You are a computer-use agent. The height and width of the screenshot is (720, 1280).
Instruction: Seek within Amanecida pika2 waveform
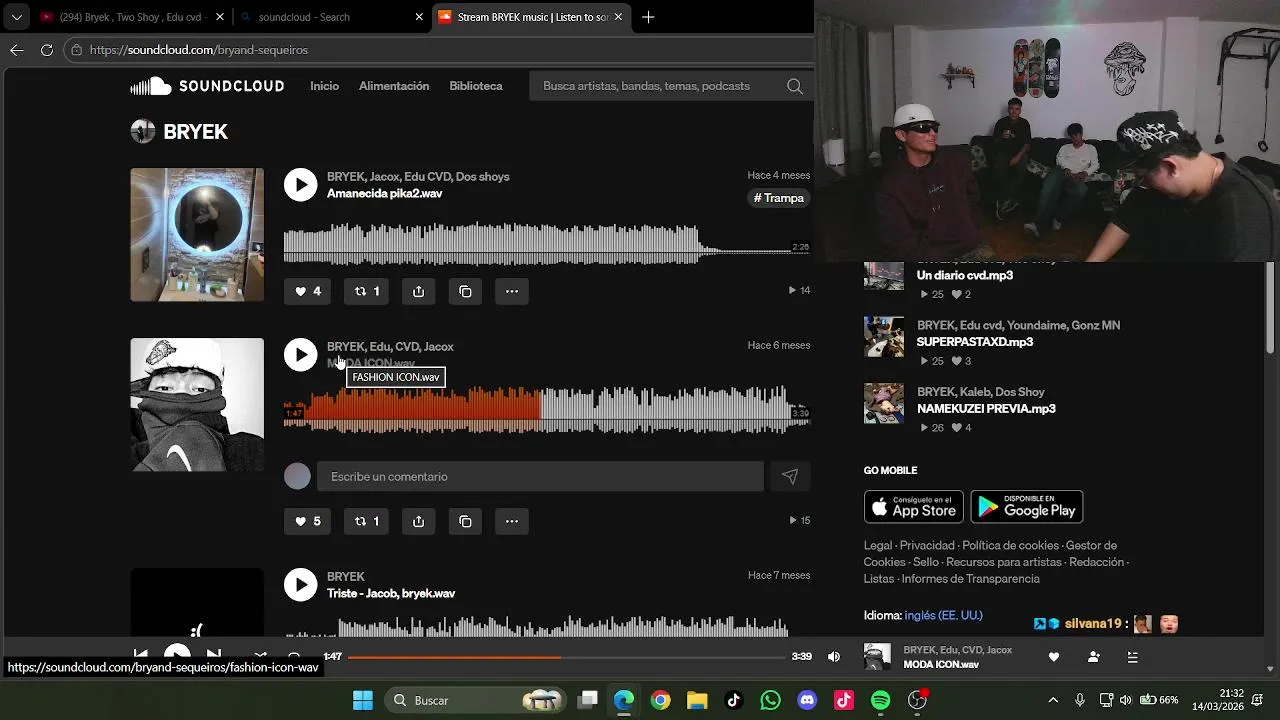click(546, 244)
